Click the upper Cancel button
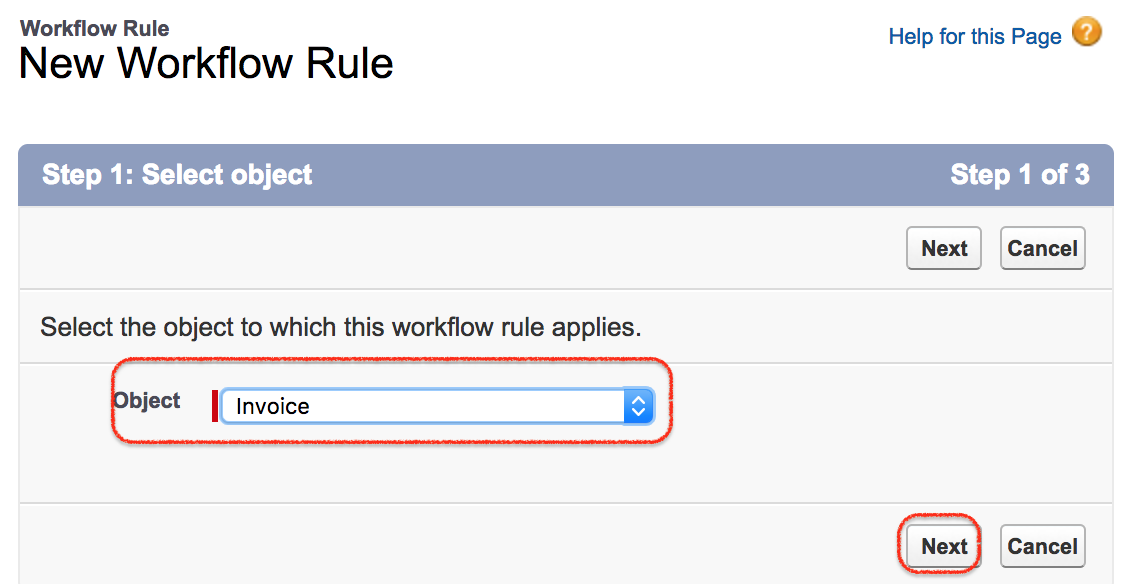 pyautogui.click(x=1042, y=249)
